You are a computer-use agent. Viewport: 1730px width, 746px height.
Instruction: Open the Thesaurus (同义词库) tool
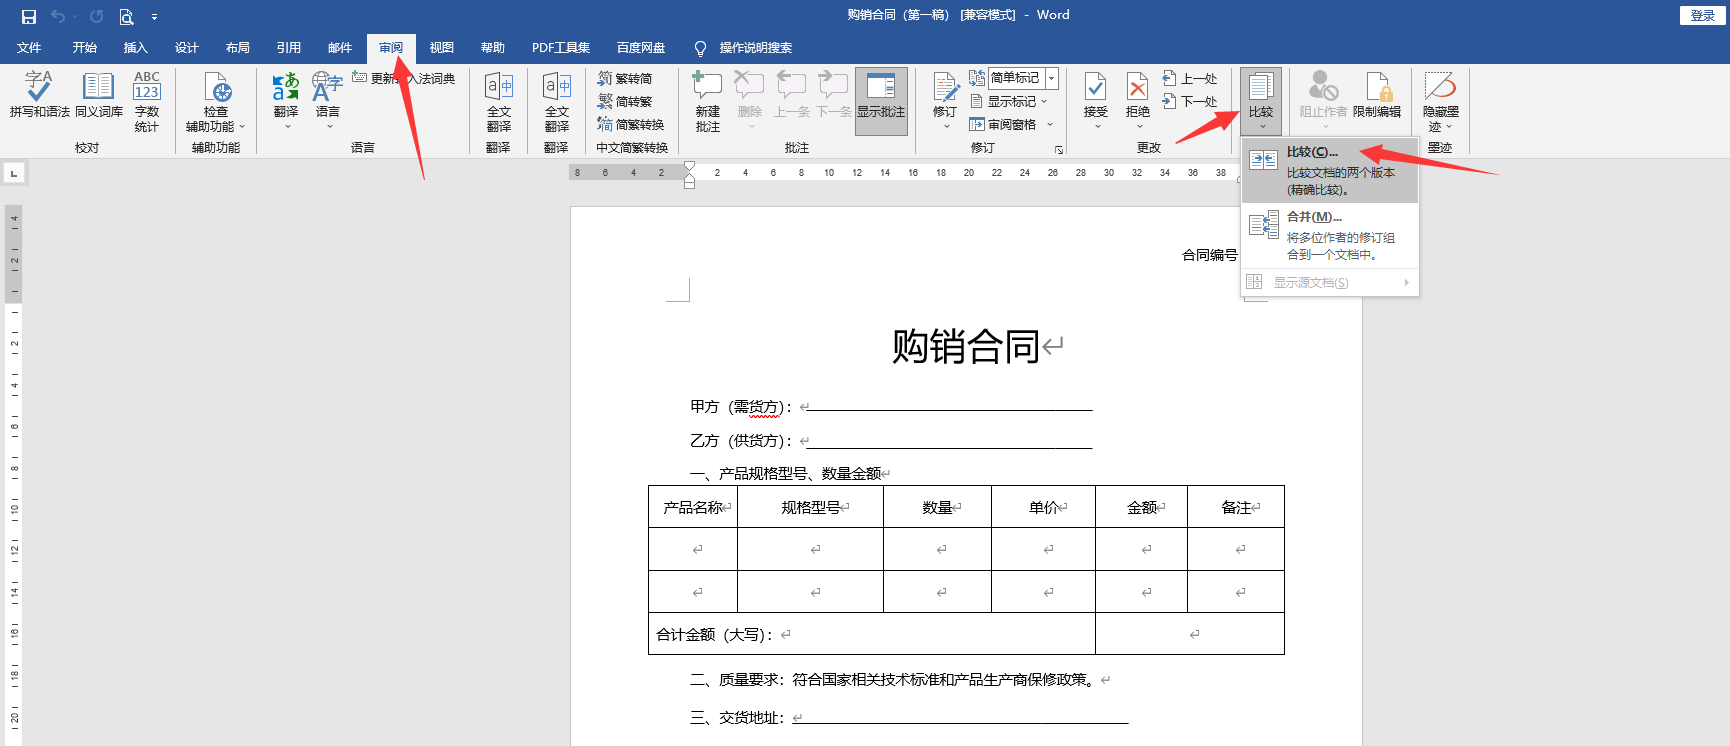98,96
